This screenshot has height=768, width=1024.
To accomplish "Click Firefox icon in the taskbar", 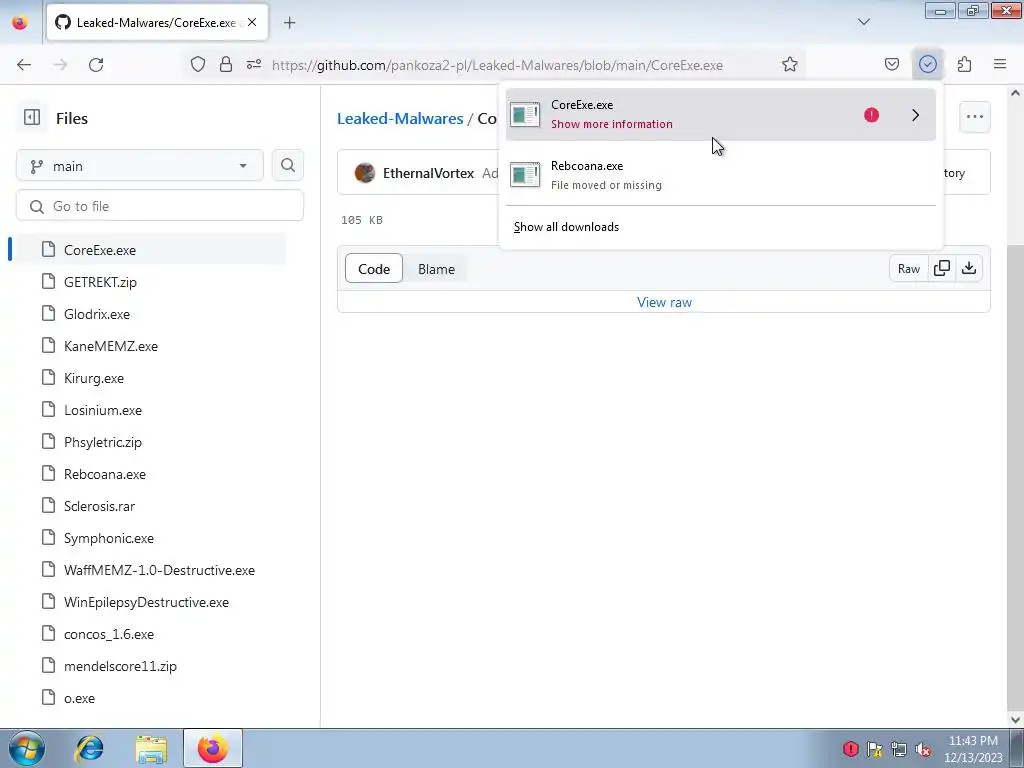I will point(213,748).
